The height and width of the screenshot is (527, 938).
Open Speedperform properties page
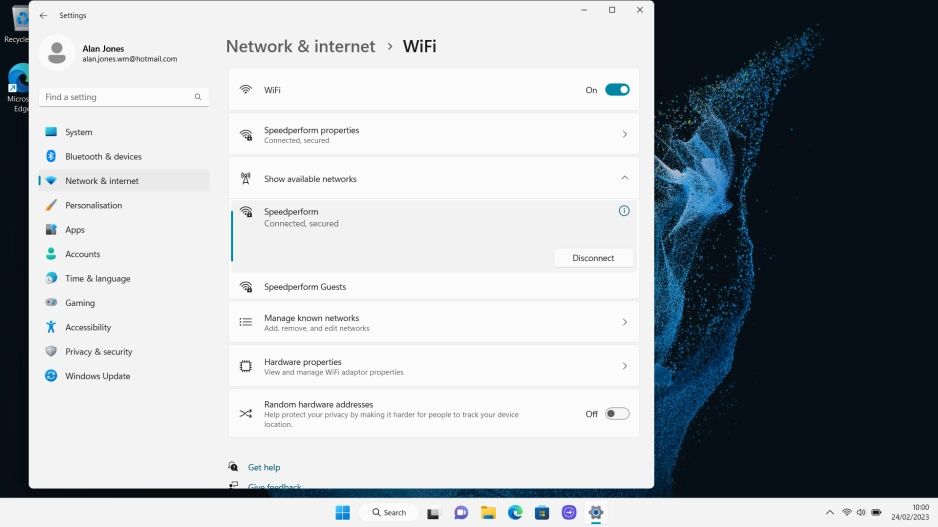pyautogui.click(x=433, y=135)
